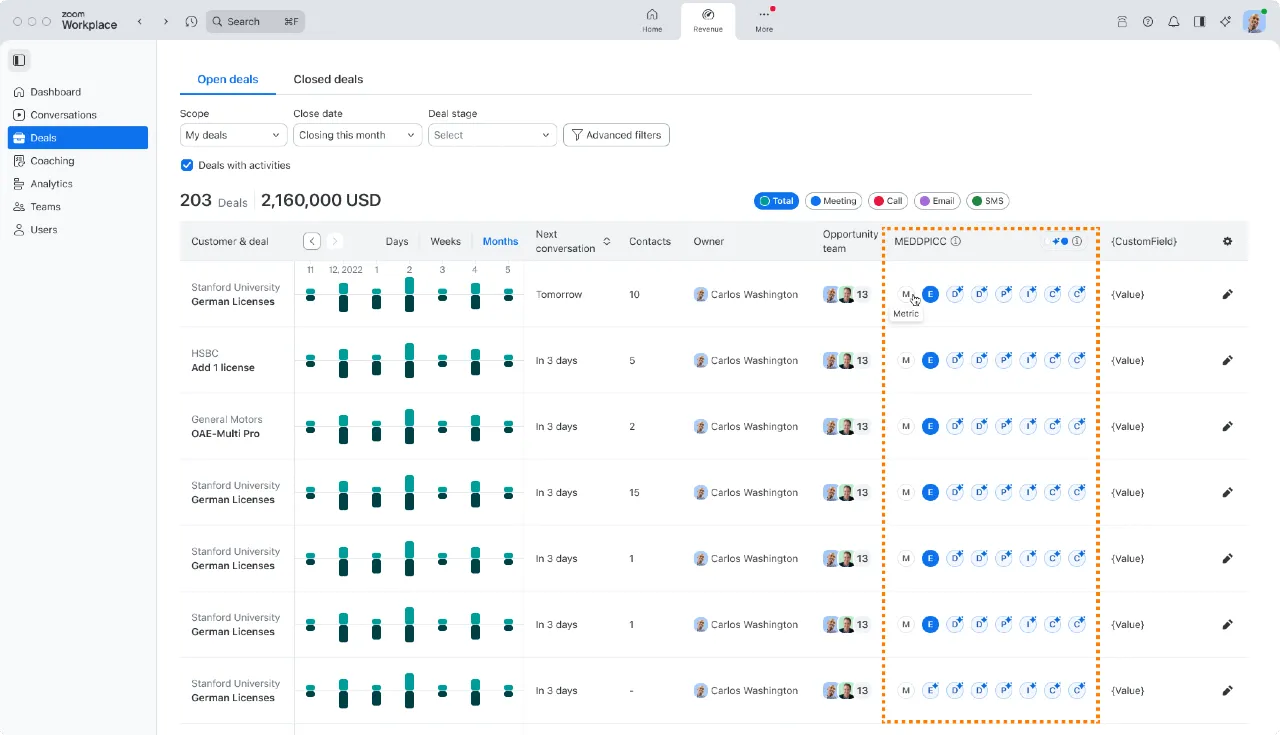Screen dimensions: 1280x735
Task: Go back with the title bar arrow
Action: [139, 21]
